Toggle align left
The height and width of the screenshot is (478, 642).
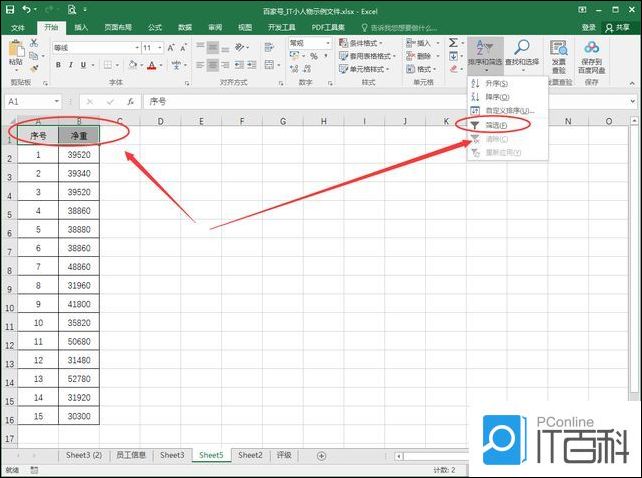[200, 65]
